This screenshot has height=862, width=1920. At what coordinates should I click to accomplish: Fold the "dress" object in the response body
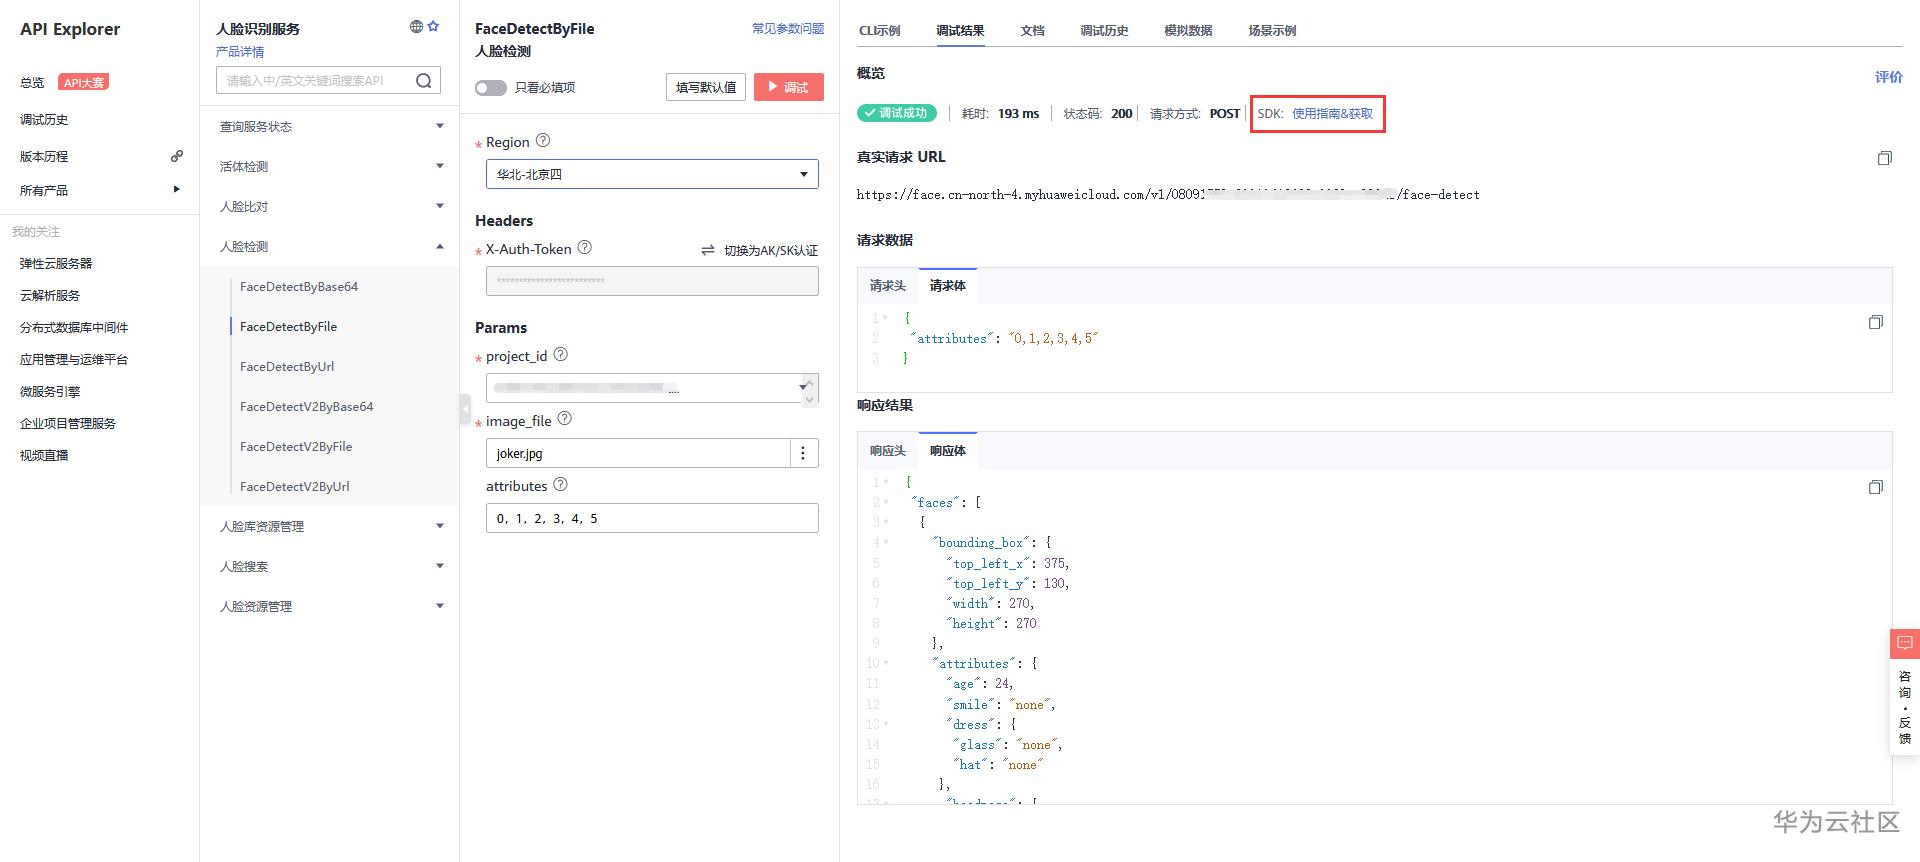(x=886, y=724)
